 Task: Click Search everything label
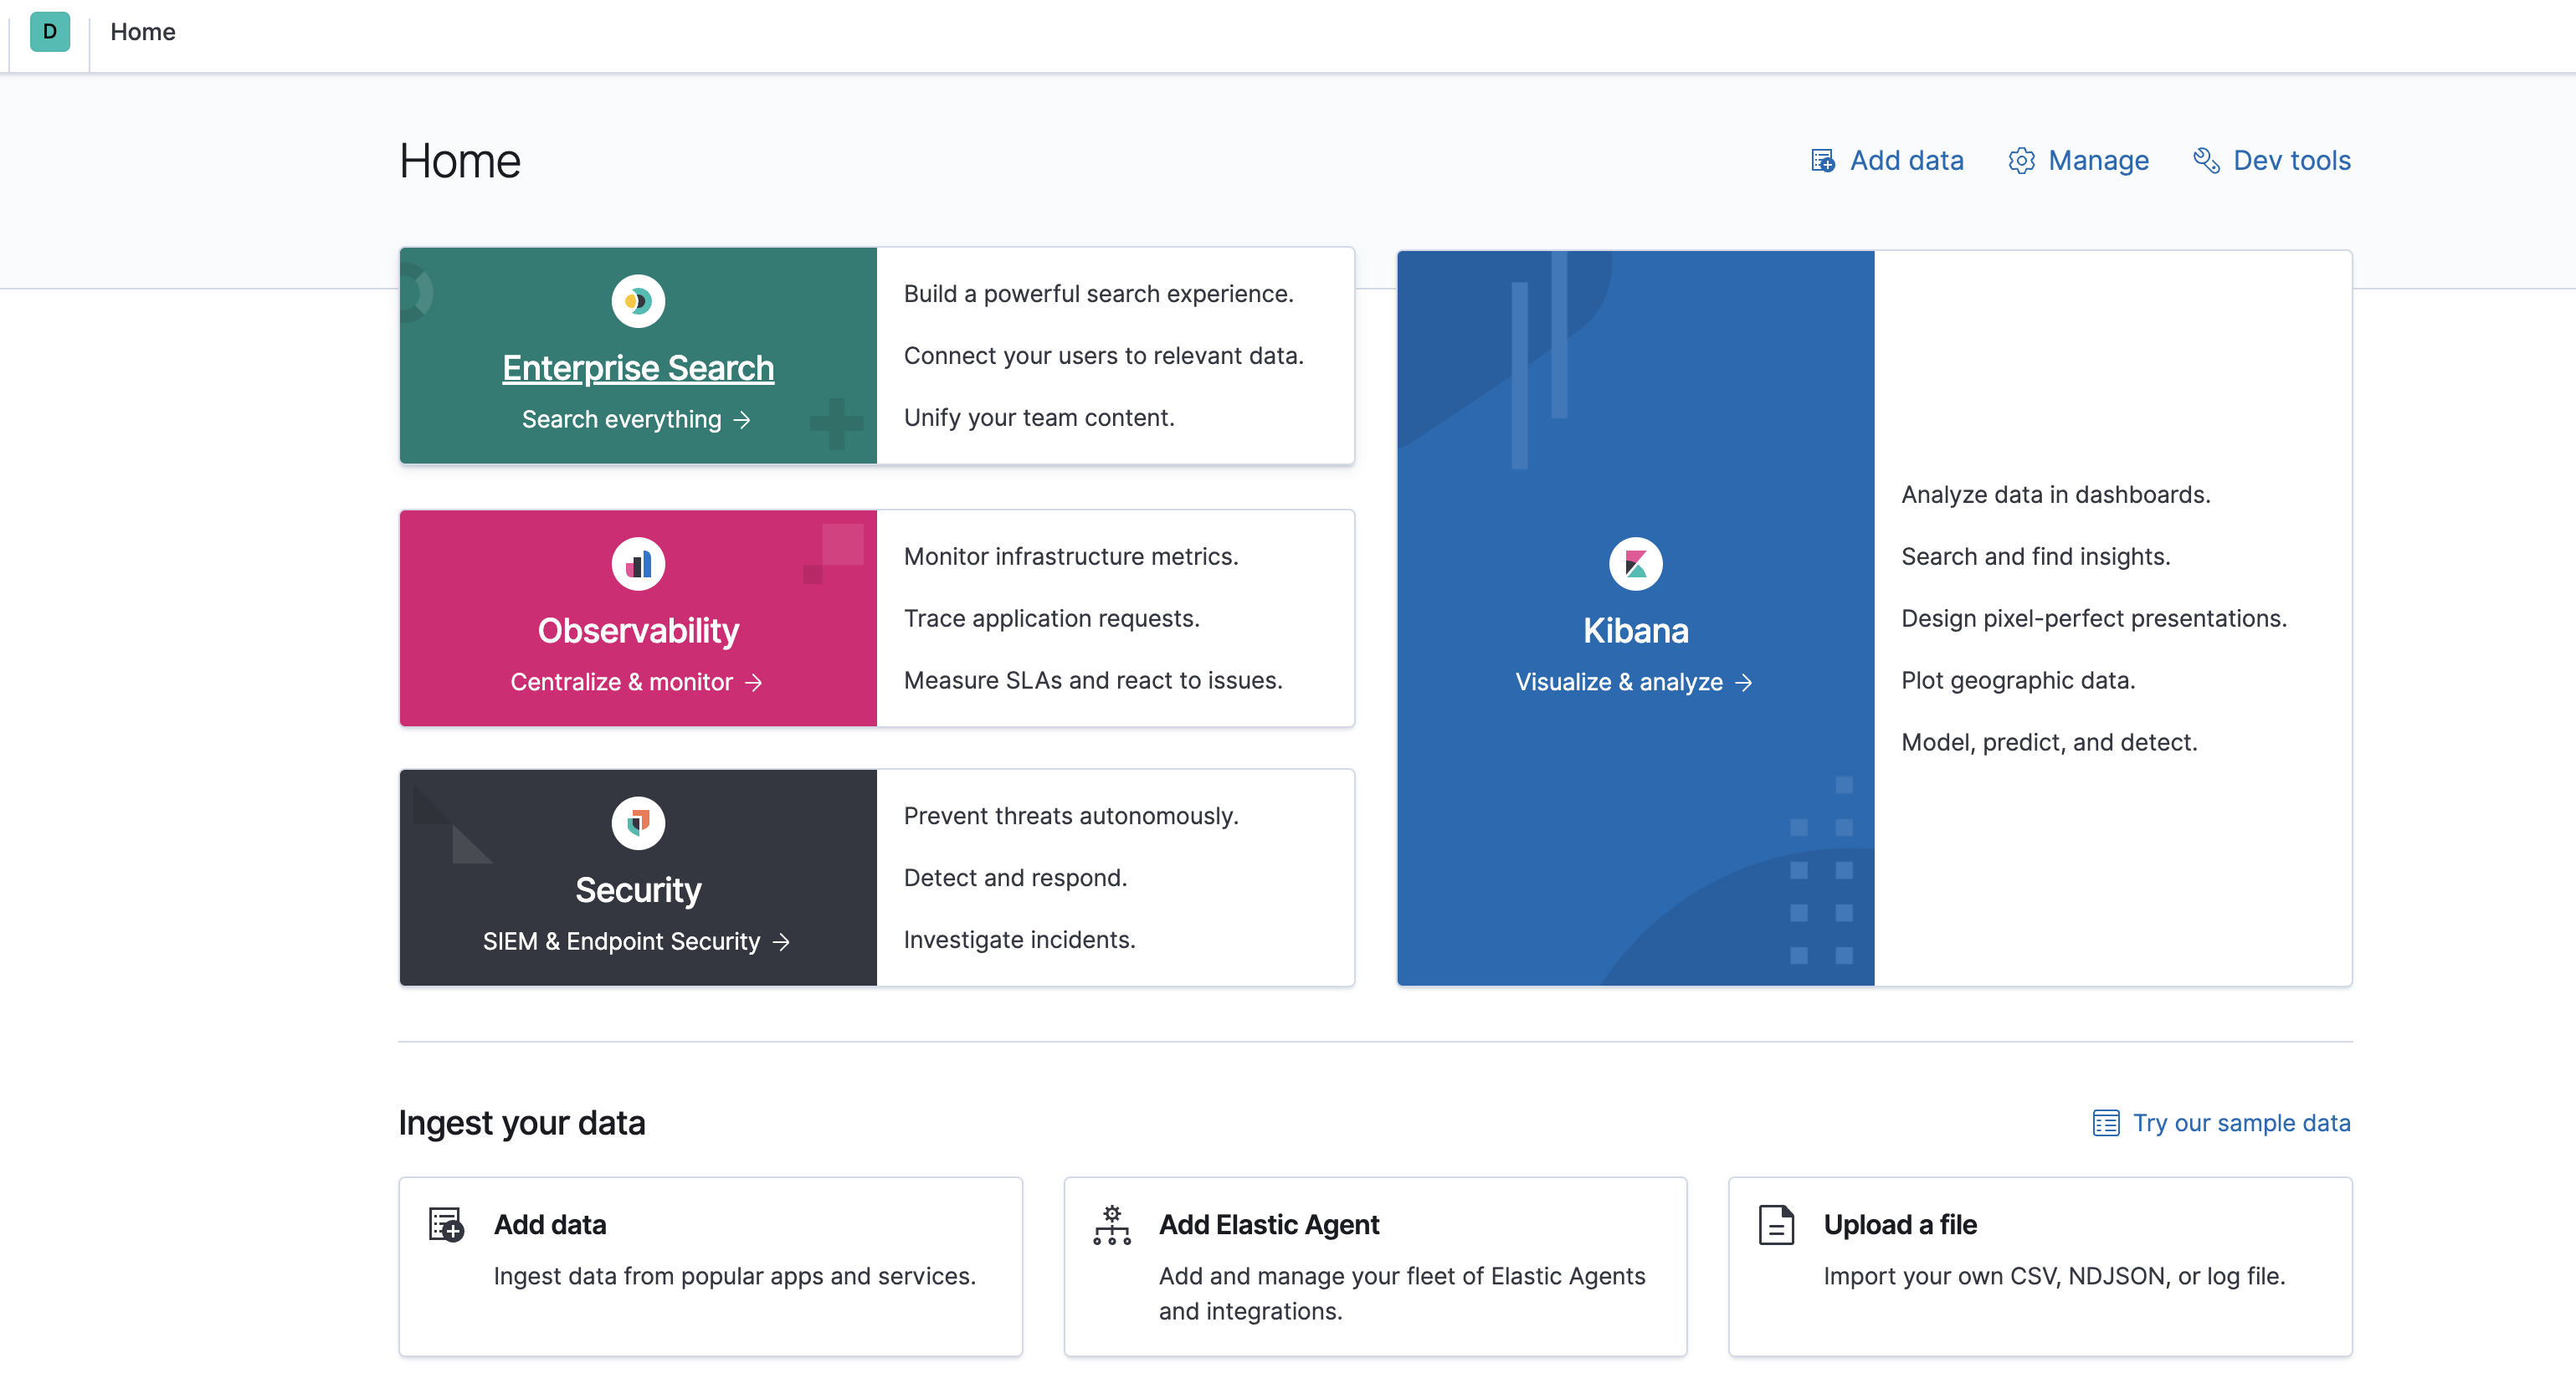click(621, 419)
